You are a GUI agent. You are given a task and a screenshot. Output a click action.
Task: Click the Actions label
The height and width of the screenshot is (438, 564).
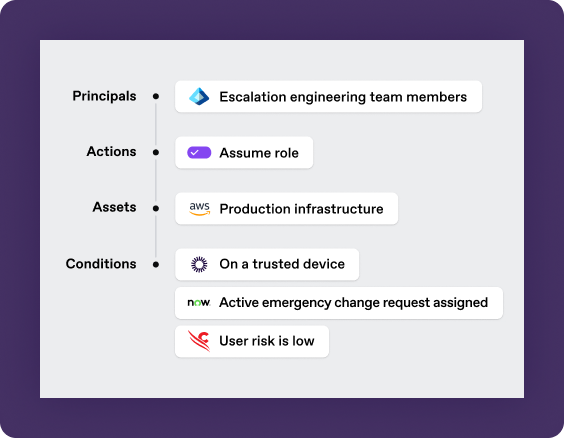[x=112, y=152]
